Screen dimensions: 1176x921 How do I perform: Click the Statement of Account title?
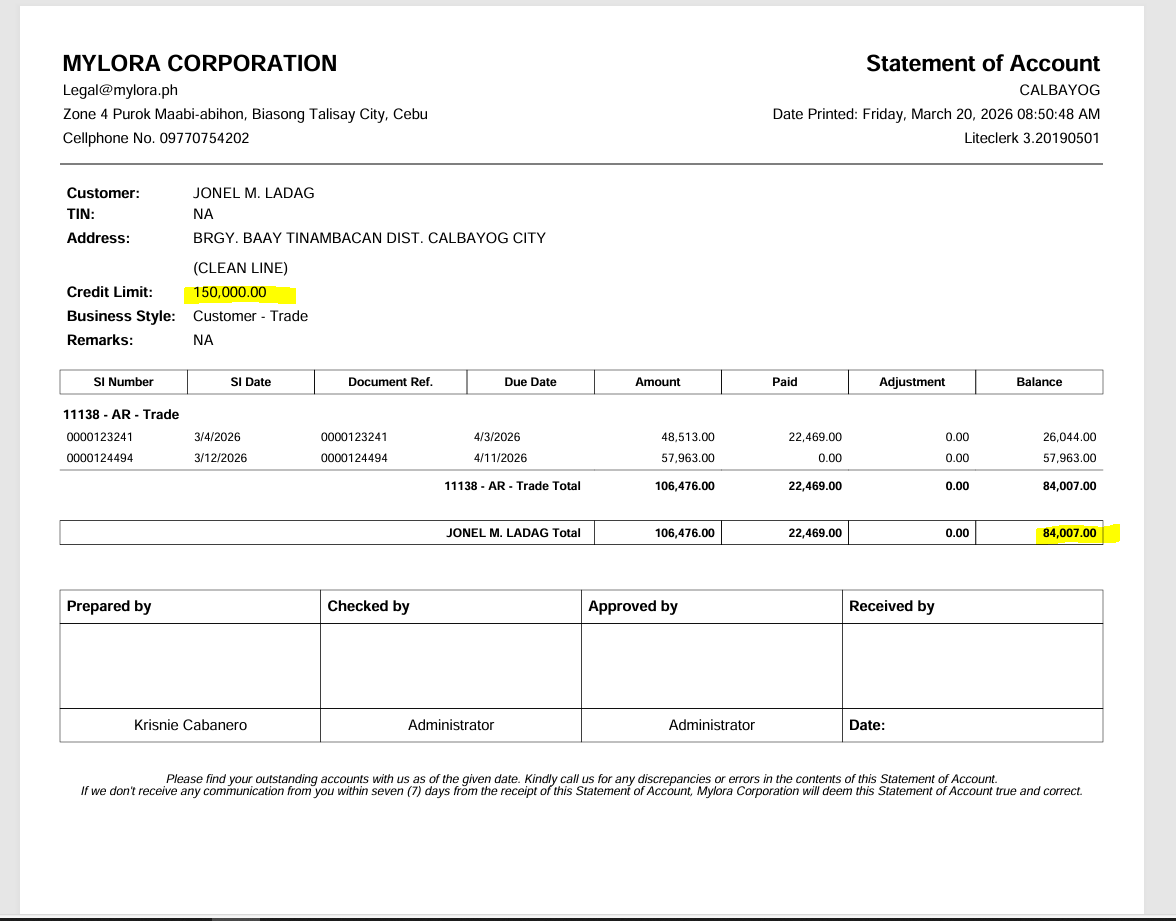coord(982,64)
